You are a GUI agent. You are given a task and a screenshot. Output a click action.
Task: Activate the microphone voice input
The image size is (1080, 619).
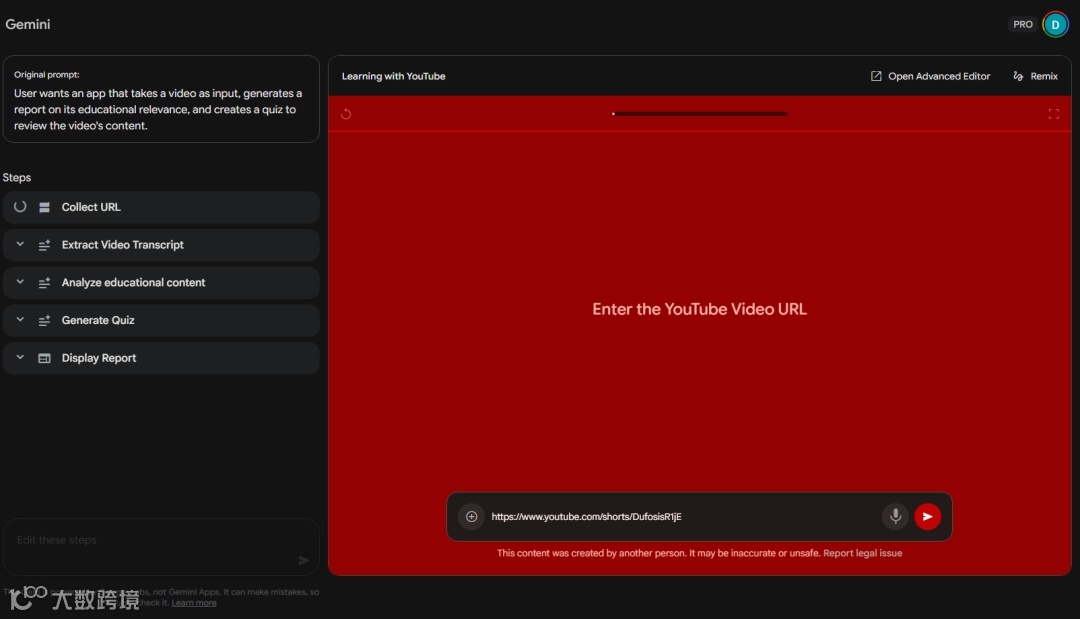[895, 516]
